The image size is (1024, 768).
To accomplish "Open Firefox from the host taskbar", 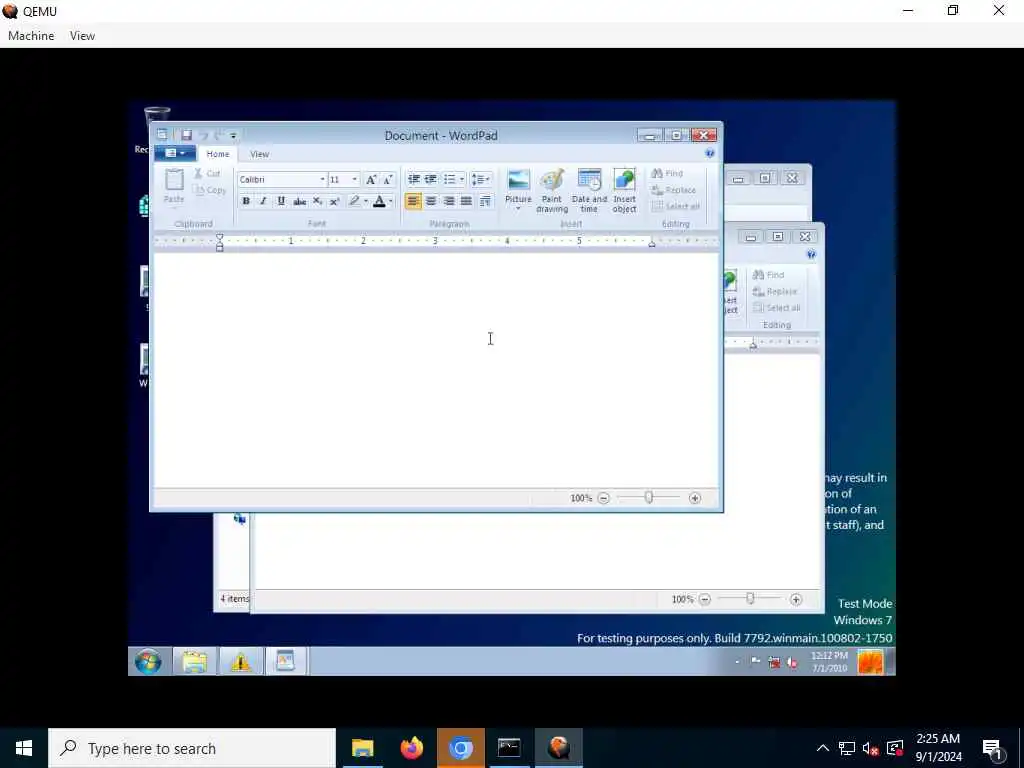I will tap(411, 748).
